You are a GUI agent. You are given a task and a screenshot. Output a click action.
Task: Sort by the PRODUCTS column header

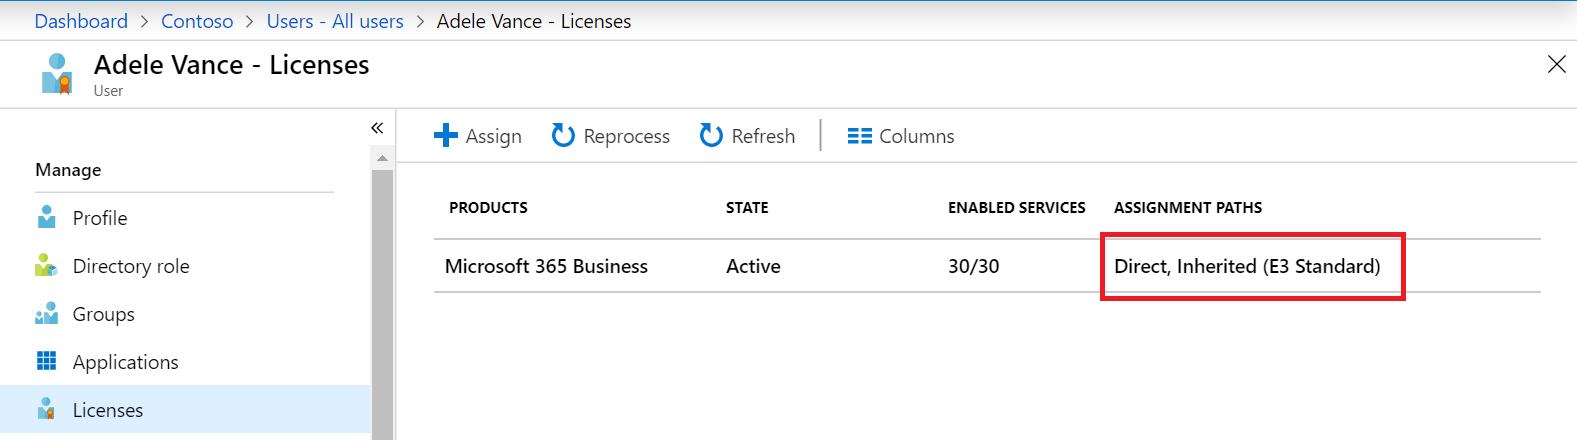click(x=488, y=208)
